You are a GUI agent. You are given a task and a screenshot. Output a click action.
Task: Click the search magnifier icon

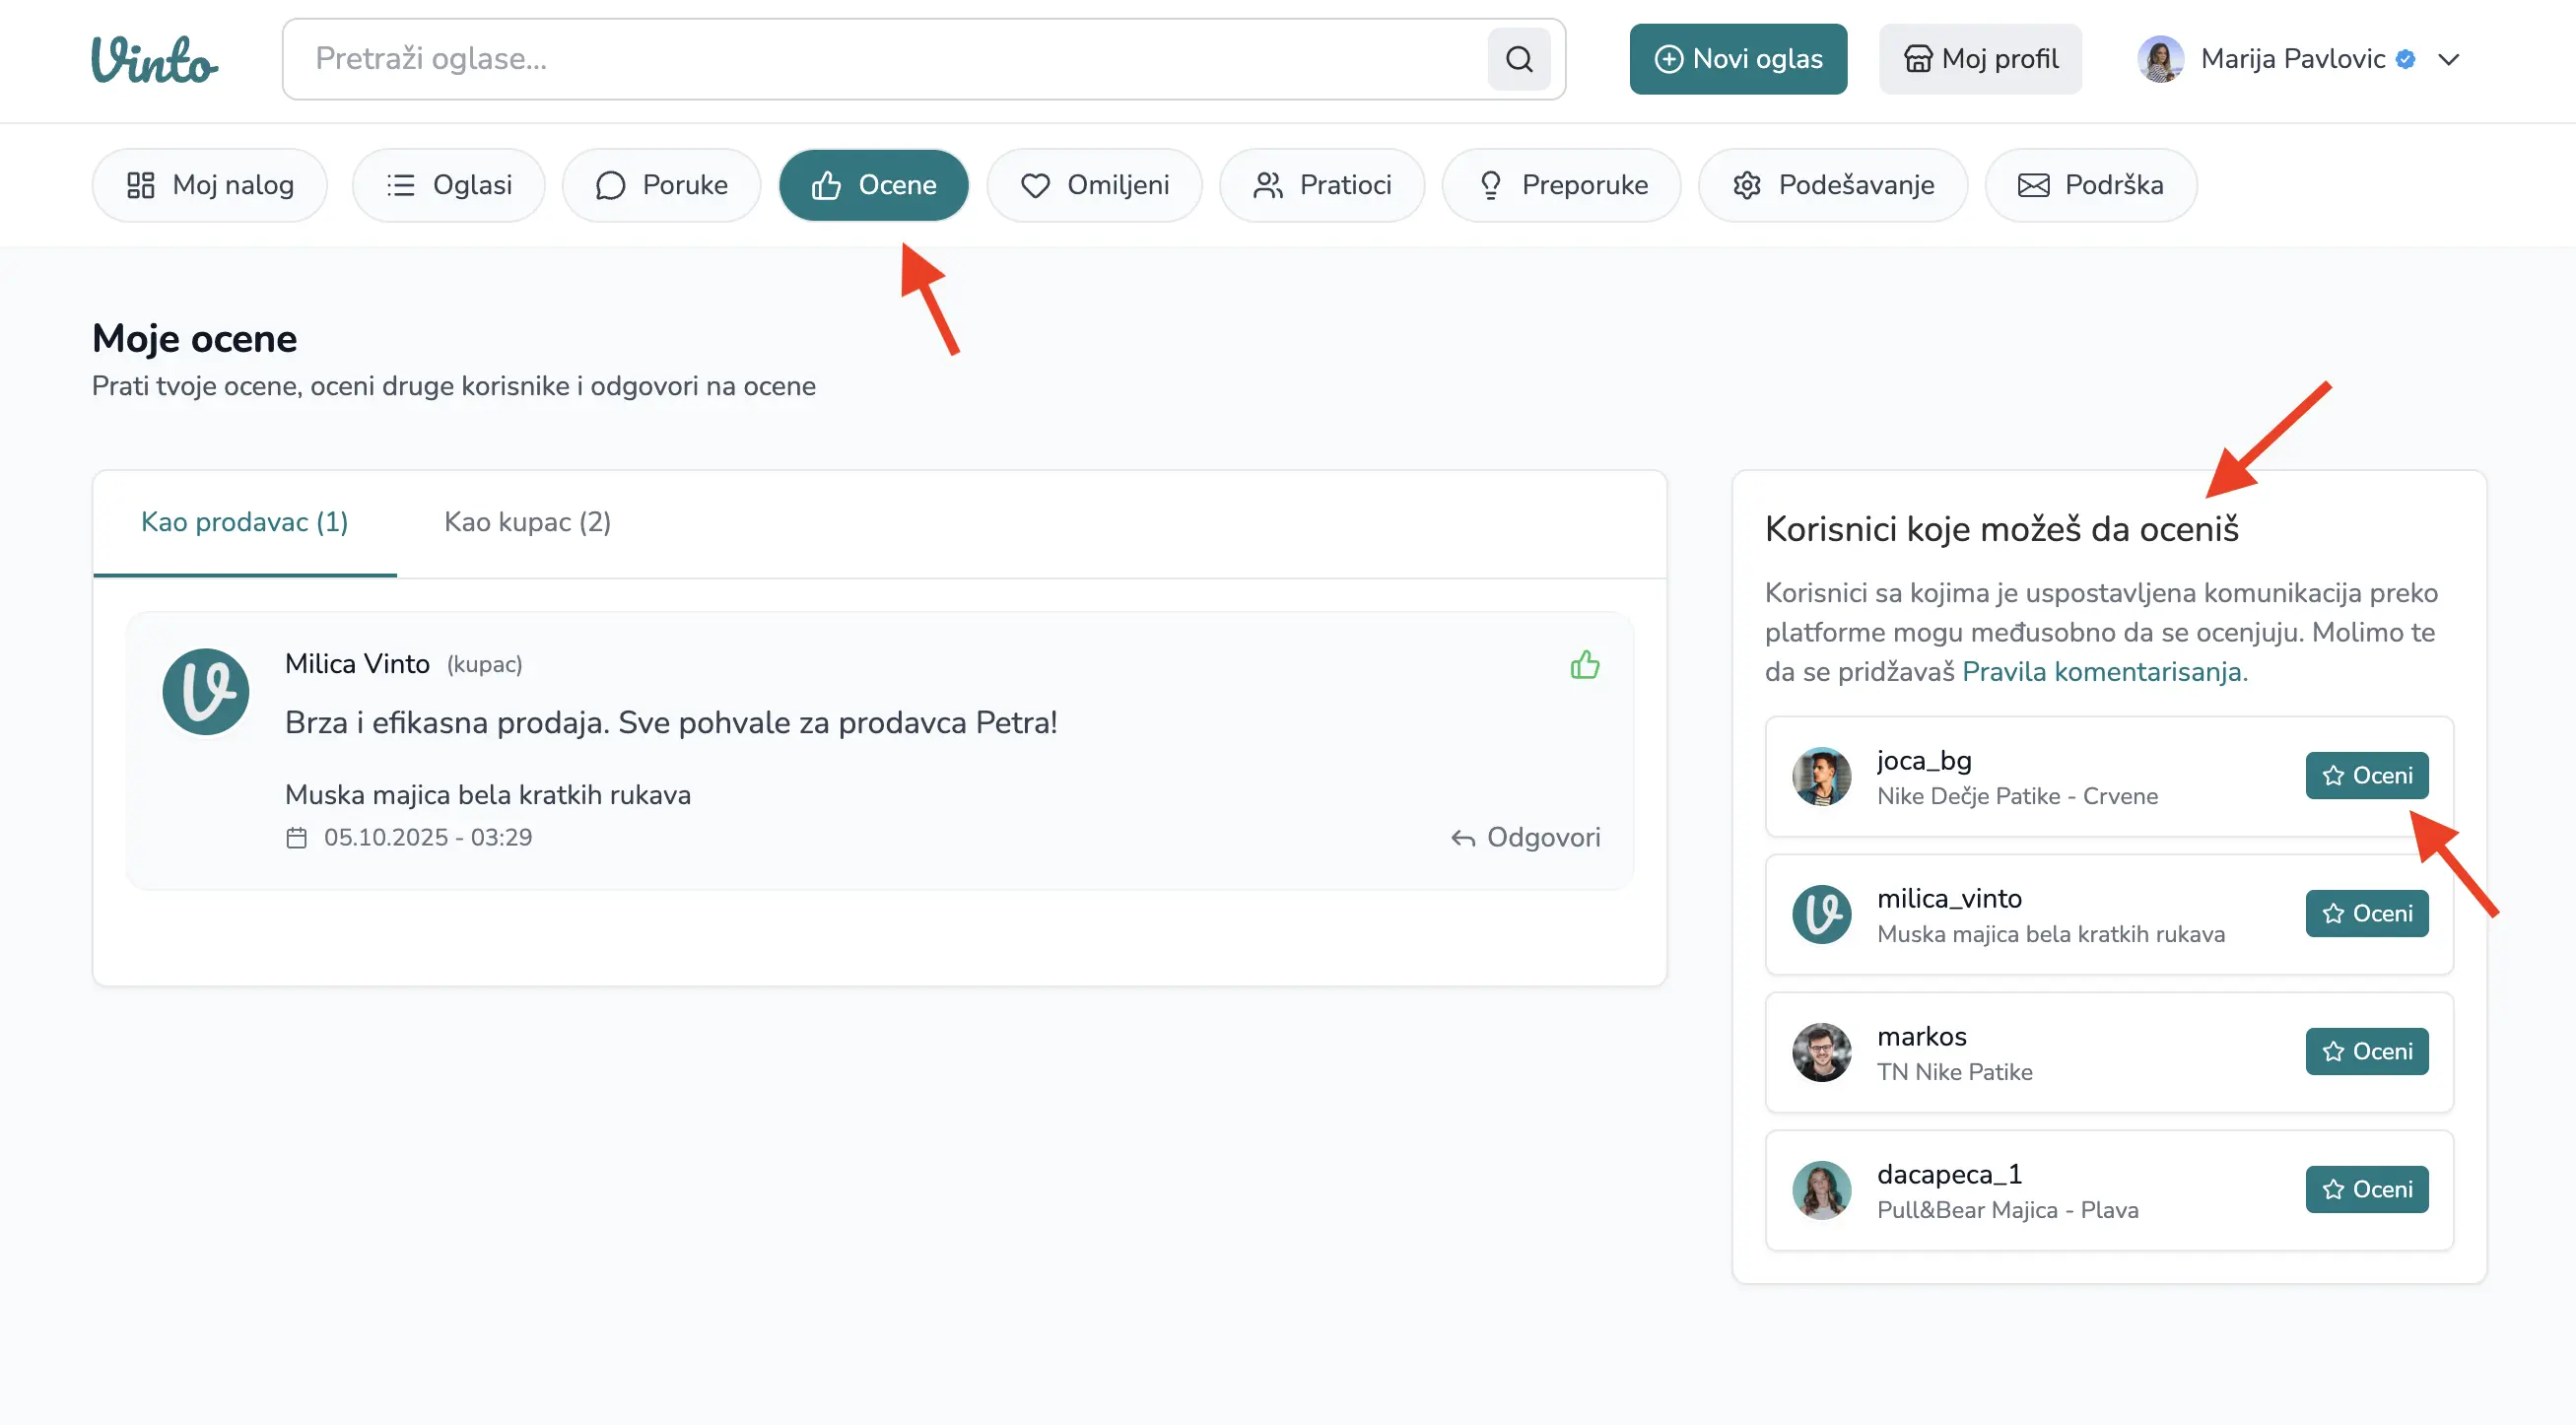tap(1518, 59)
